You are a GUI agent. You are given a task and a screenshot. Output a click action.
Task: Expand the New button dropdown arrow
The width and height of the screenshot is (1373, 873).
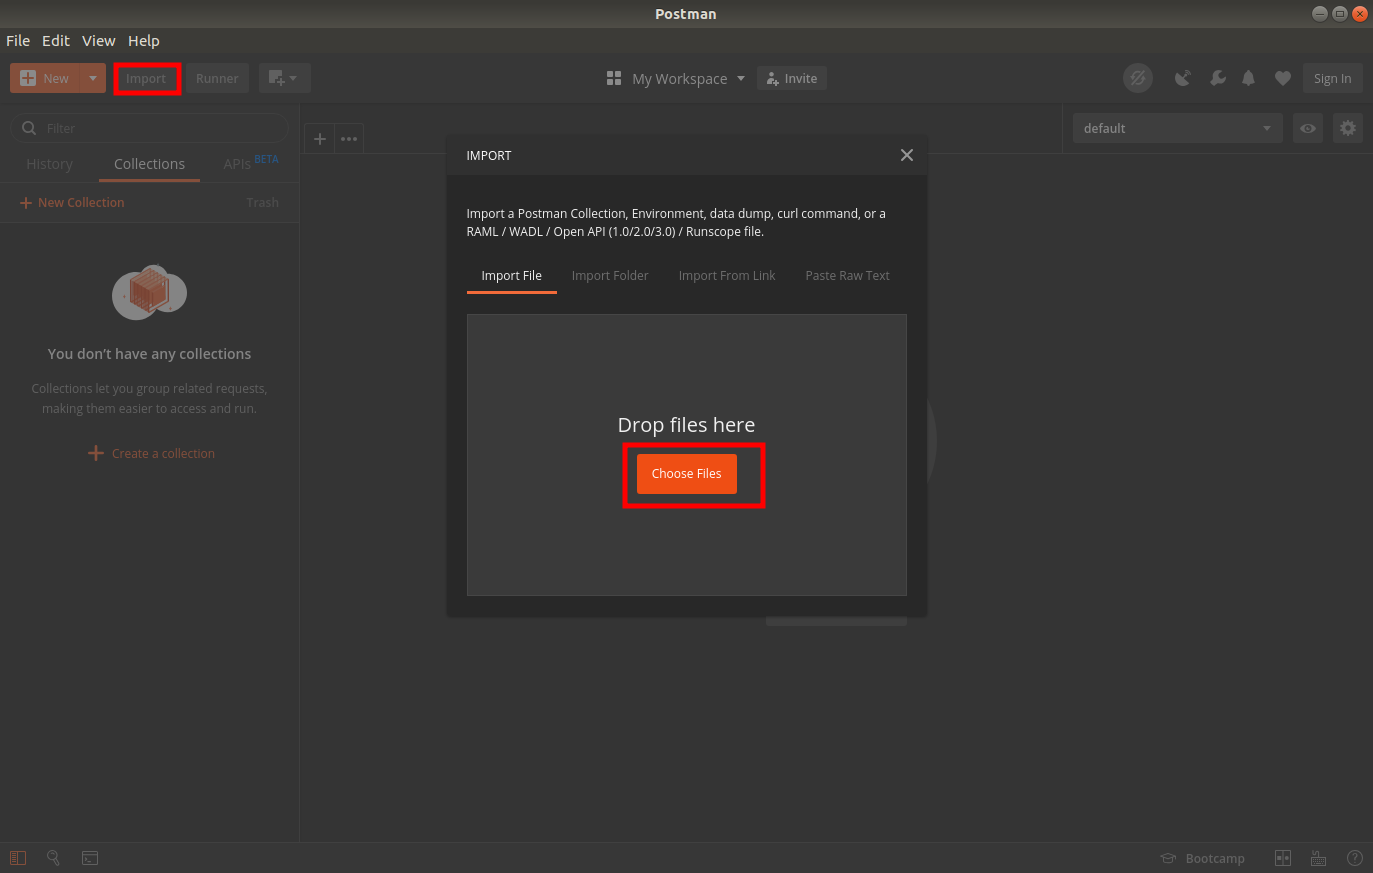pos(93,78)
